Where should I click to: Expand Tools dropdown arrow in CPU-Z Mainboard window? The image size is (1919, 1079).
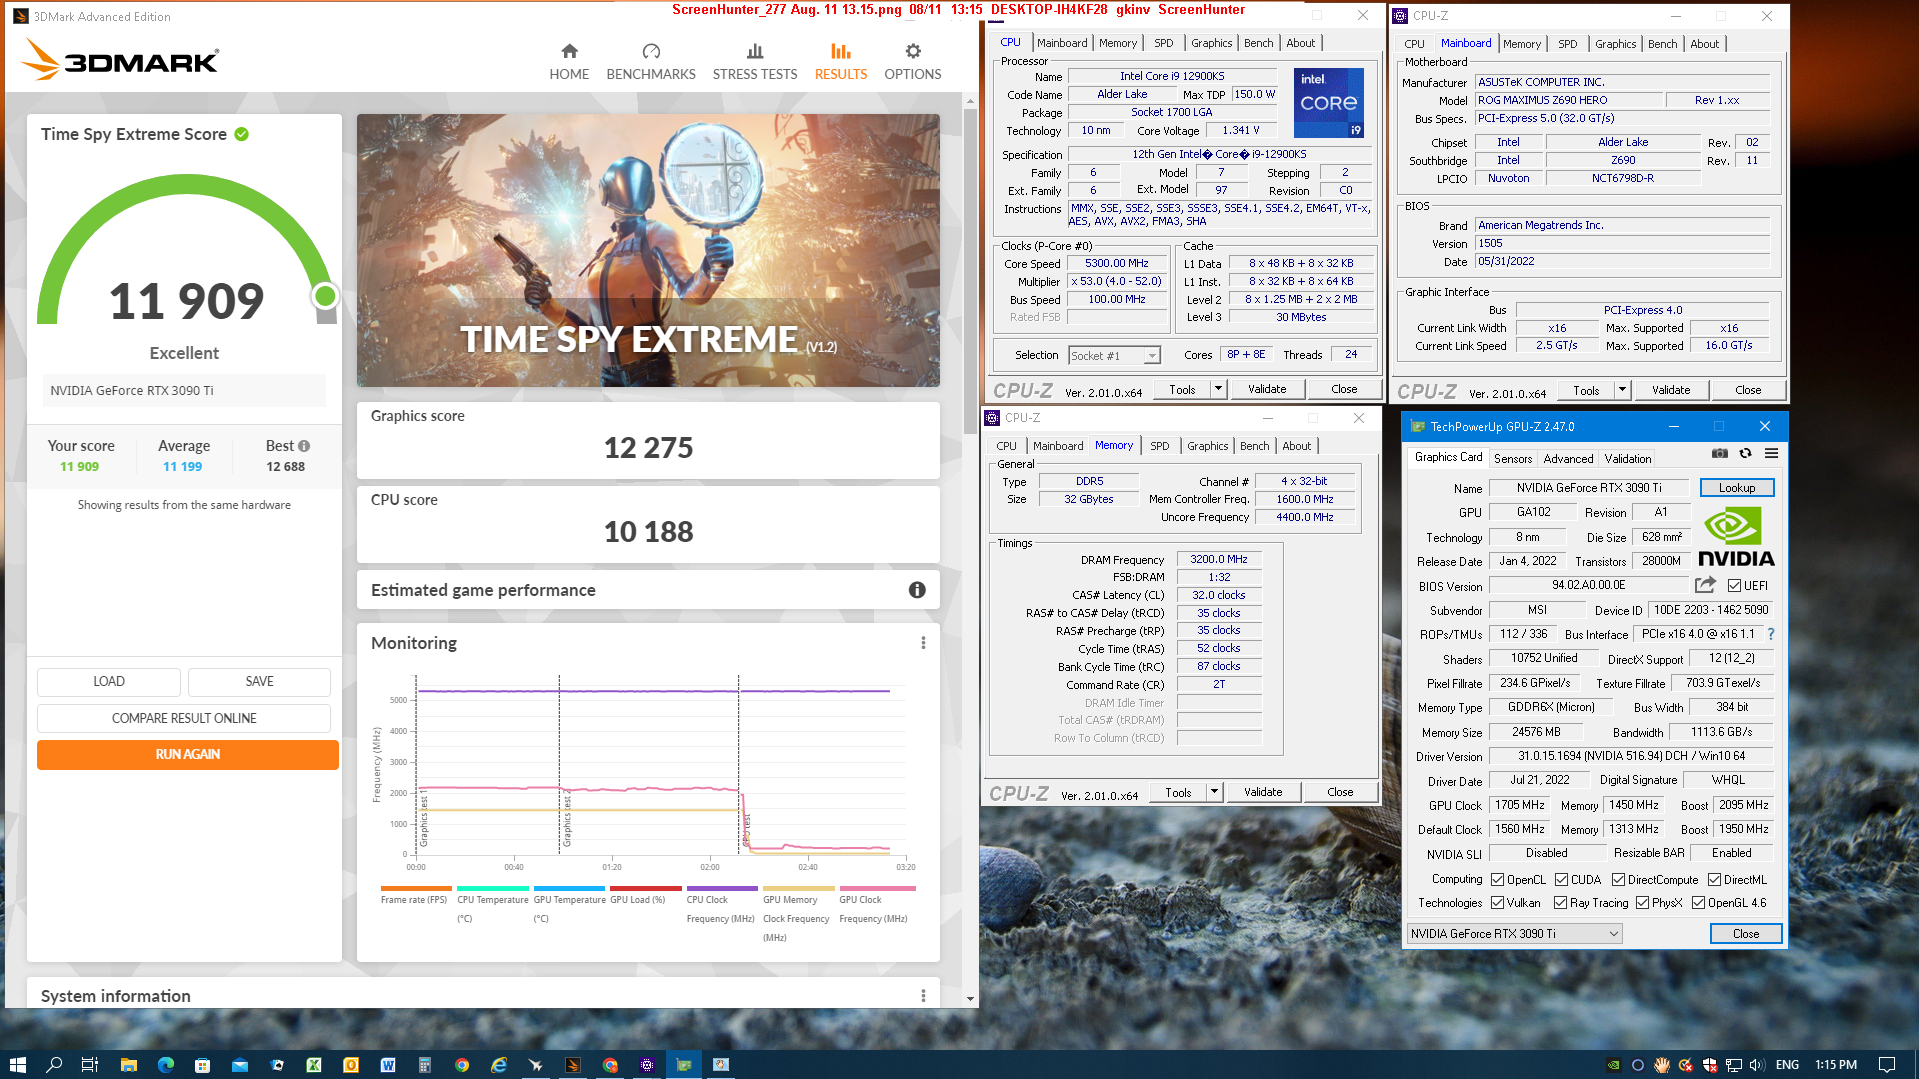point(1622,390)
